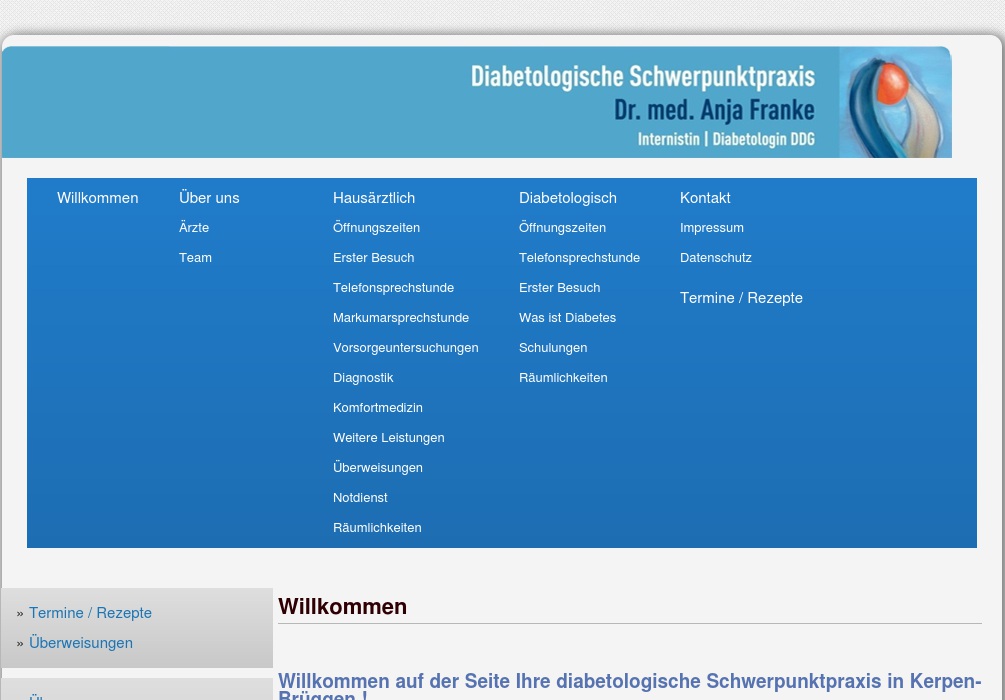The width and height of the screenshot is (1005, 700).
Task: Open the Willkommen menu item
Action: point(97,198)
